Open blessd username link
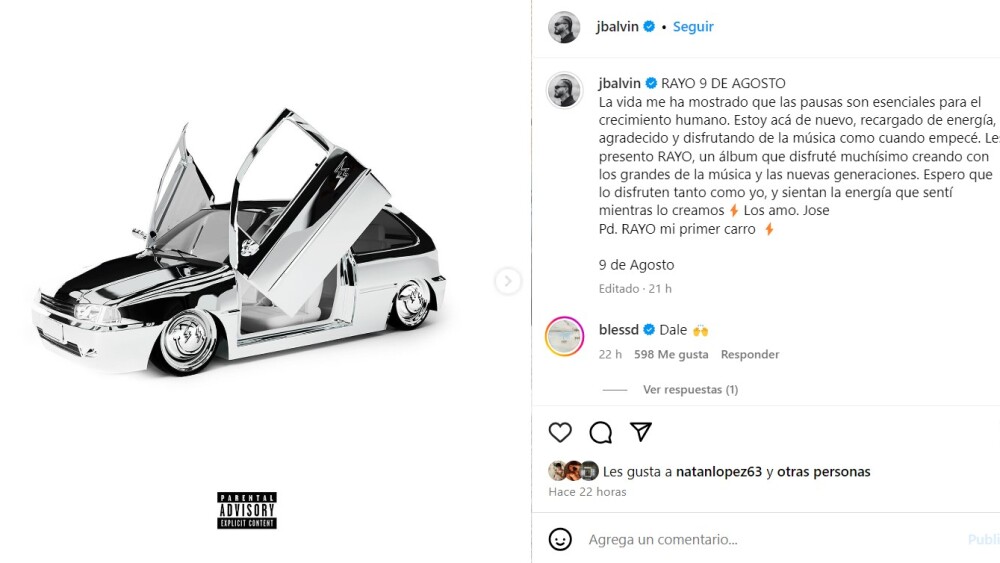Image resolution: width=1000 pixels, height=563 pixels. click(x=619, y=330)
